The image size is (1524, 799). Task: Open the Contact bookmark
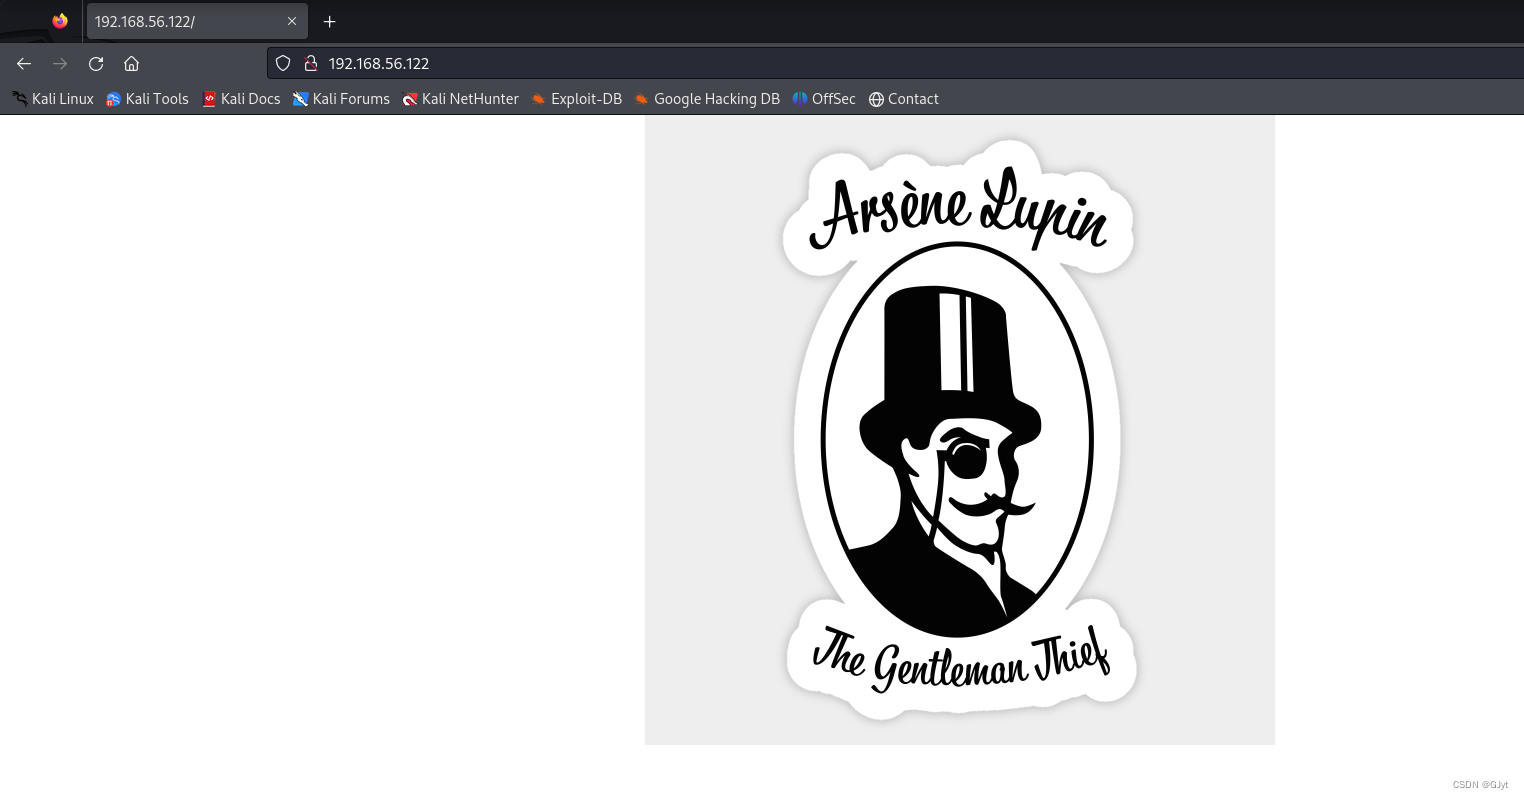point(904,99)
